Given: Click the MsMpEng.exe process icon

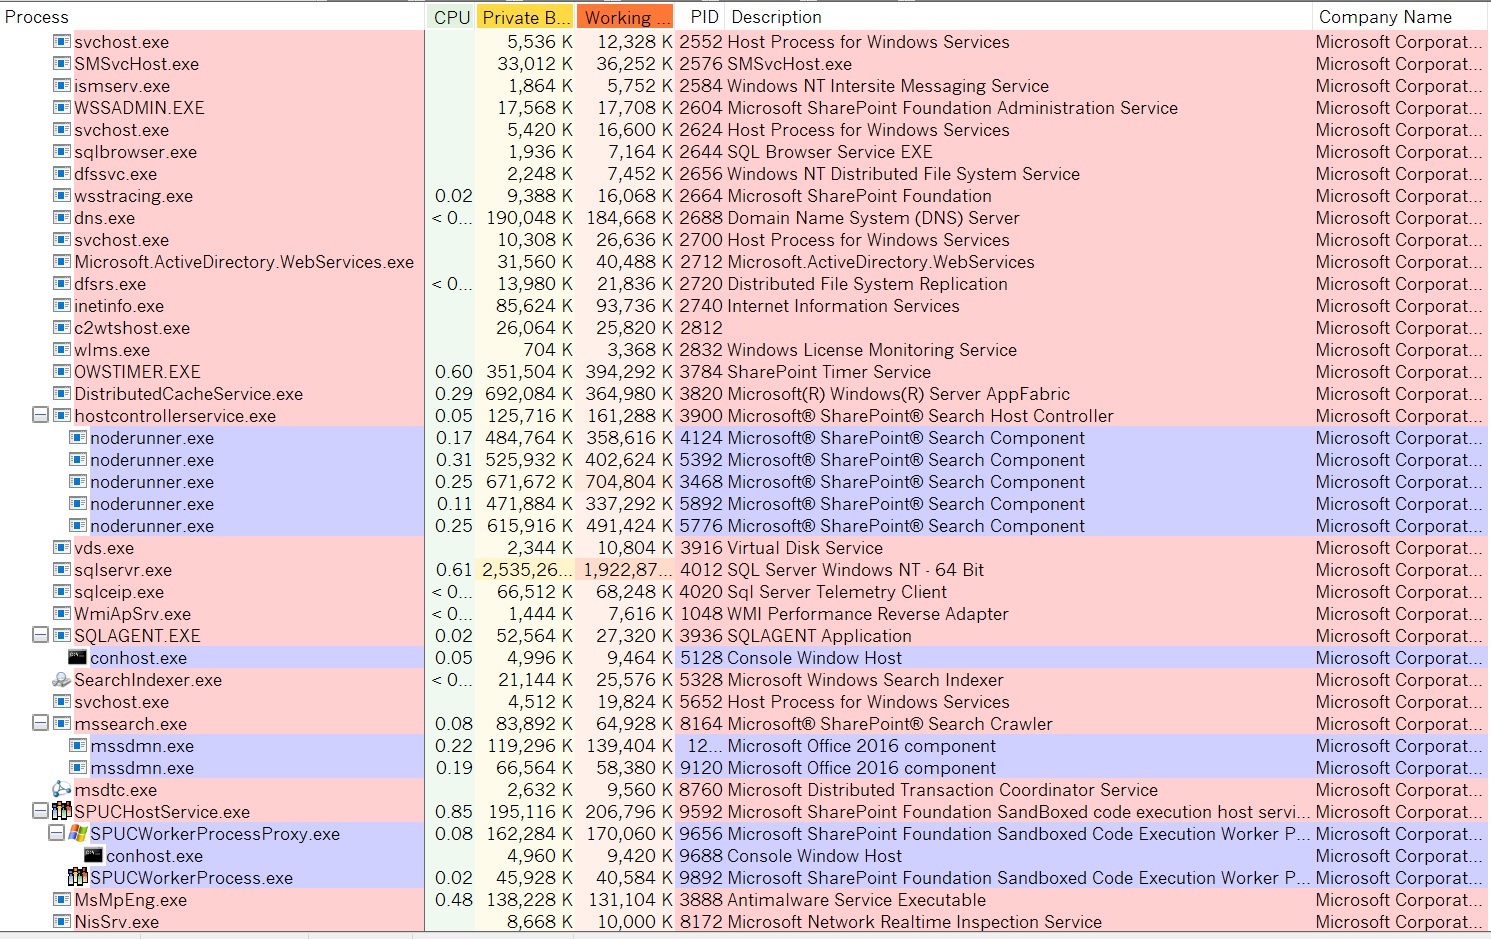Looking at the screenshot, I should pyautogui.click(x=62, y=900).
